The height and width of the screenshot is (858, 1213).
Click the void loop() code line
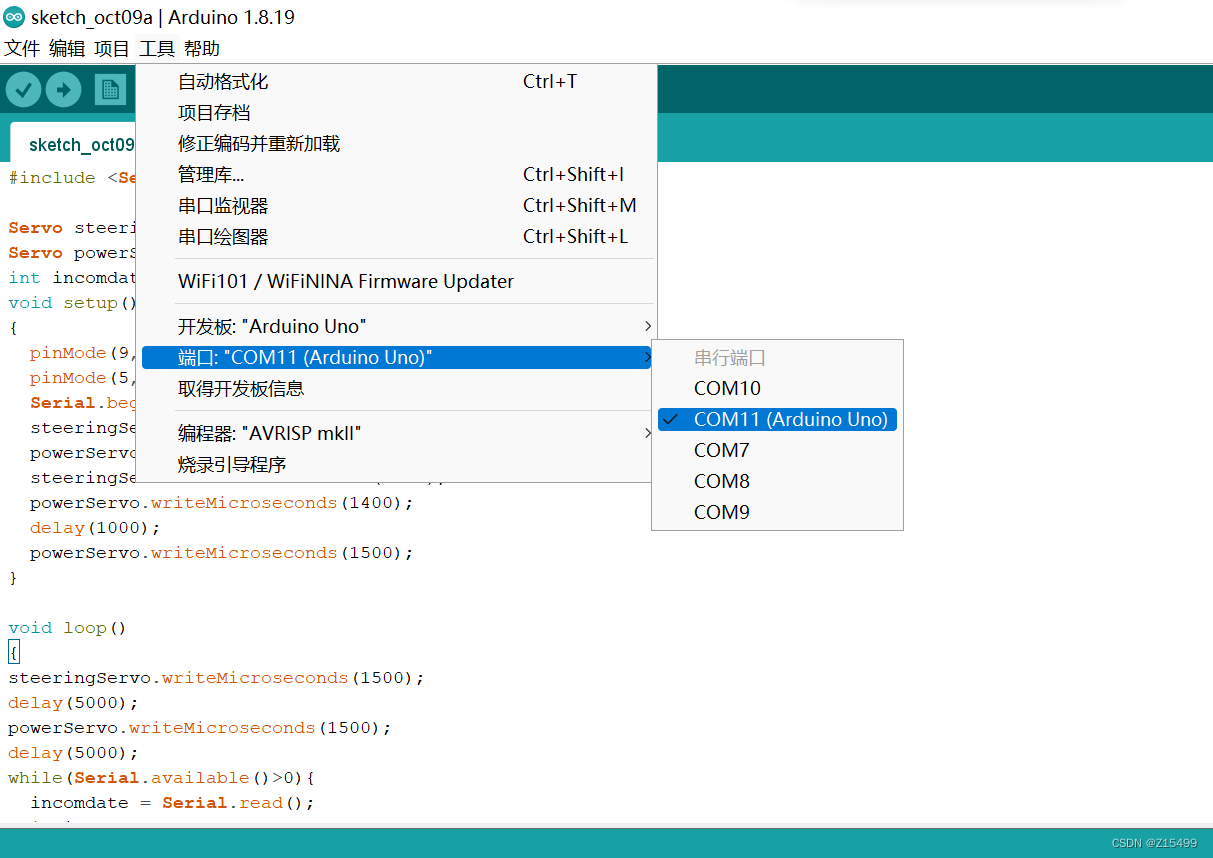[x=68, y=628]
